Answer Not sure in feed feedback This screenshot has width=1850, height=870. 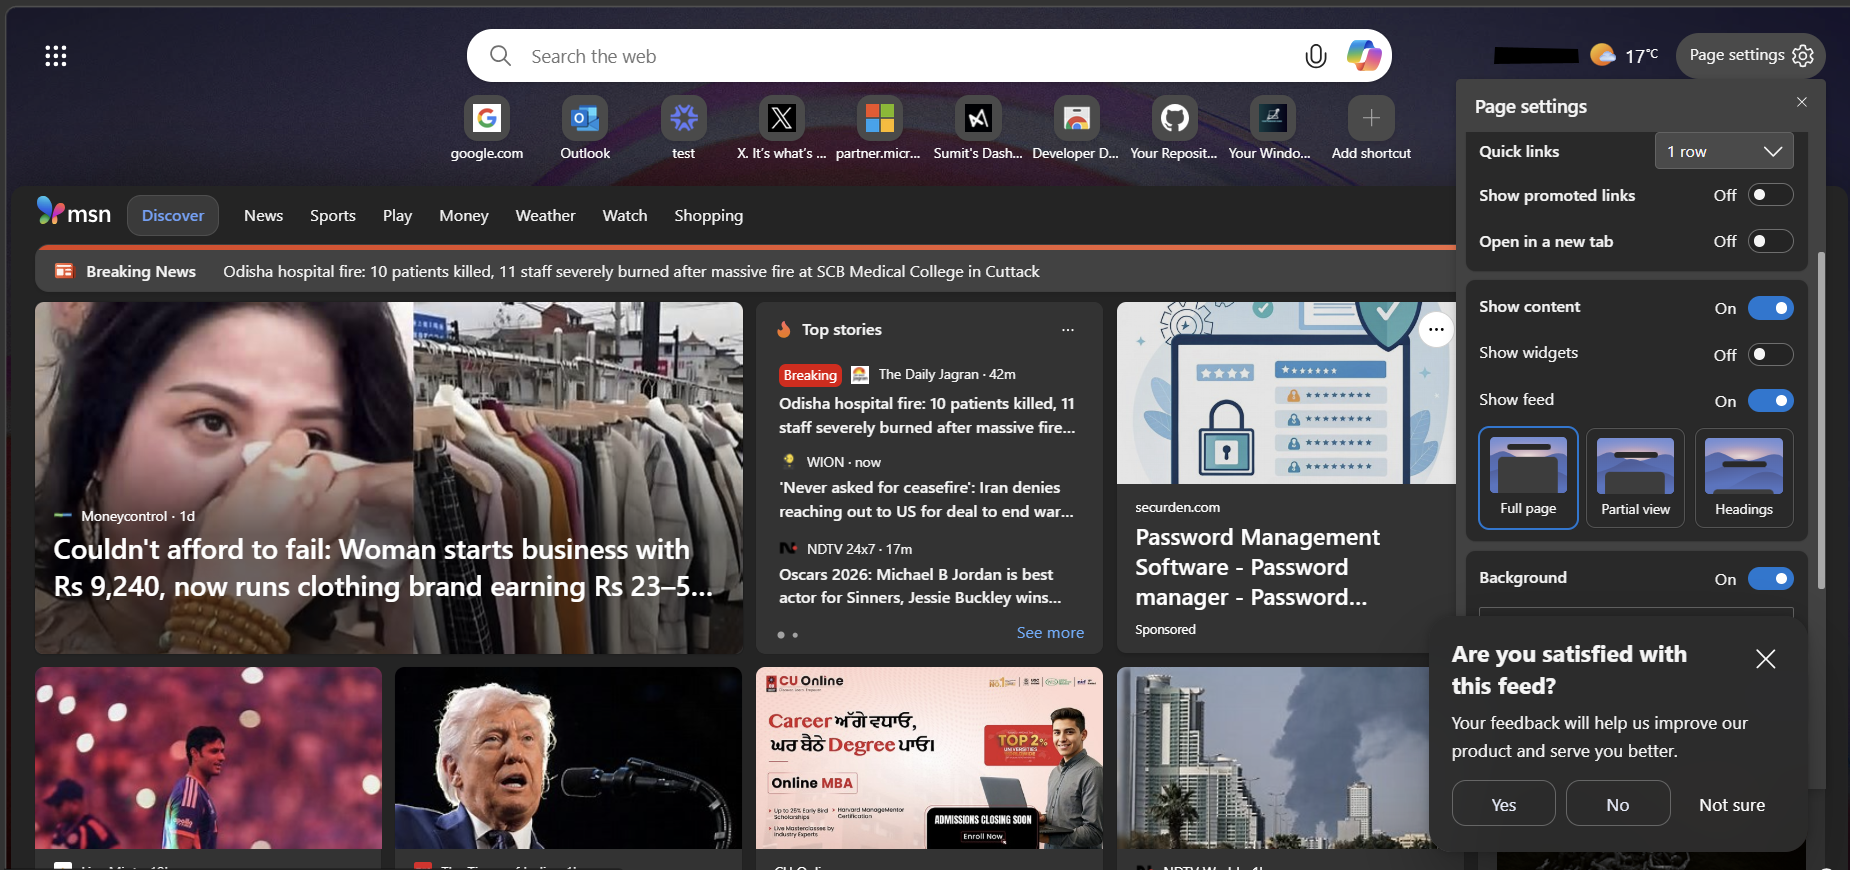point(1732,803)
